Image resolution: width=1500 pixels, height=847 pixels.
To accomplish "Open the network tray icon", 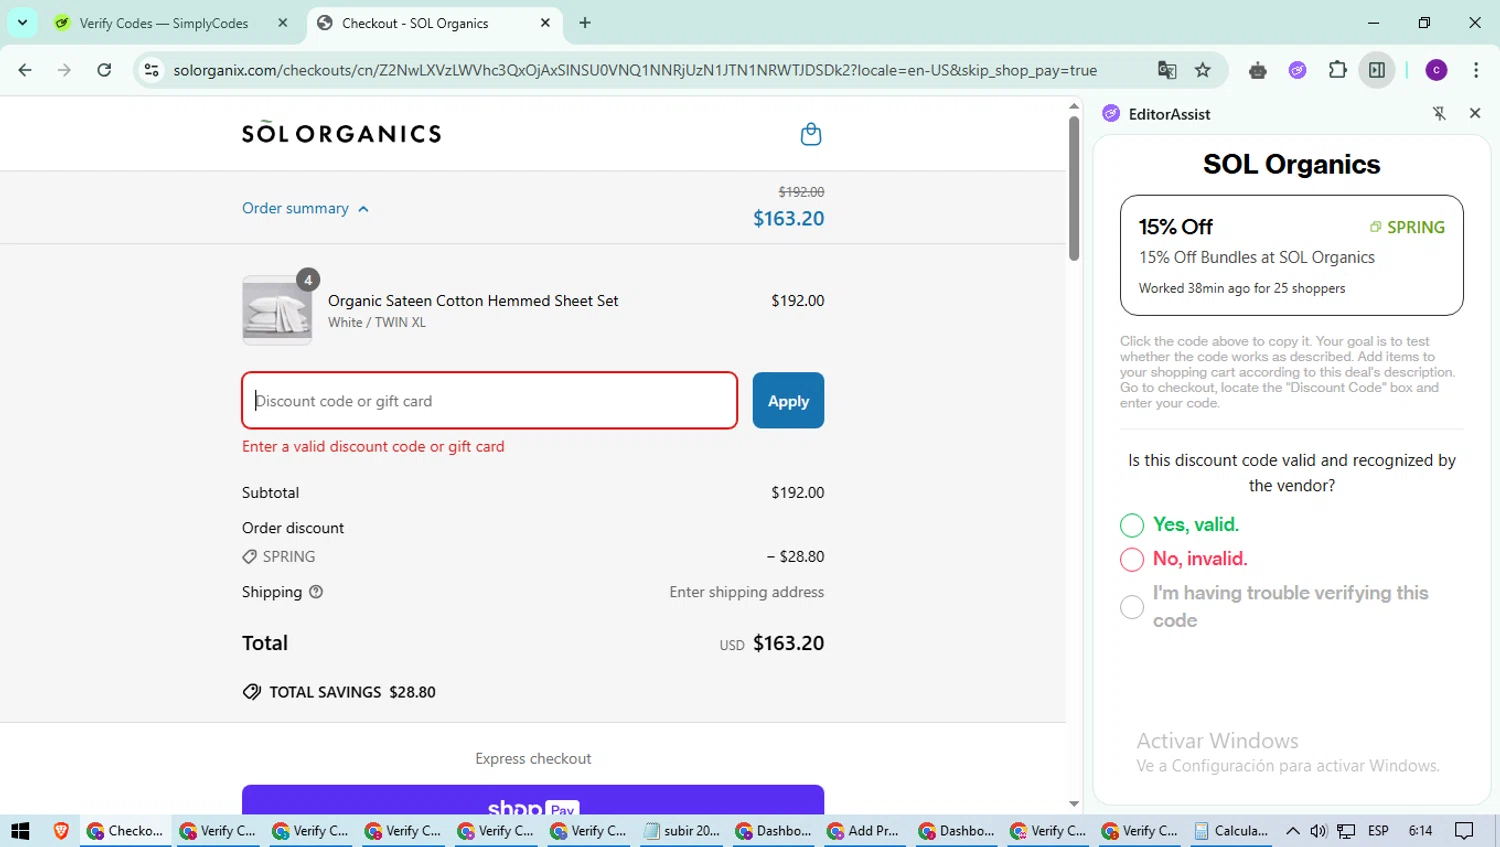I will pos(1347,831).
